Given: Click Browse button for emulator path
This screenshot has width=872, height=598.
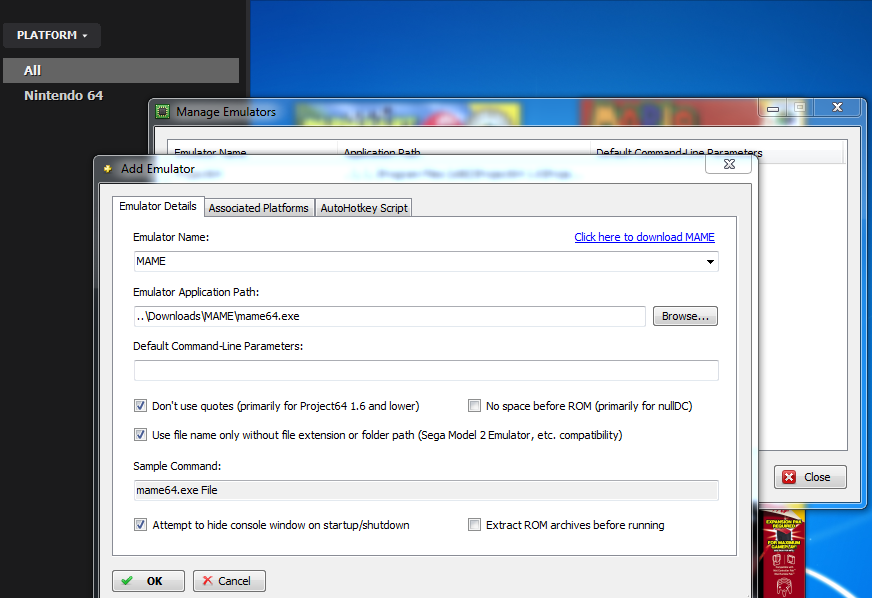Looking at the screenshot, I should click(685, 316).
